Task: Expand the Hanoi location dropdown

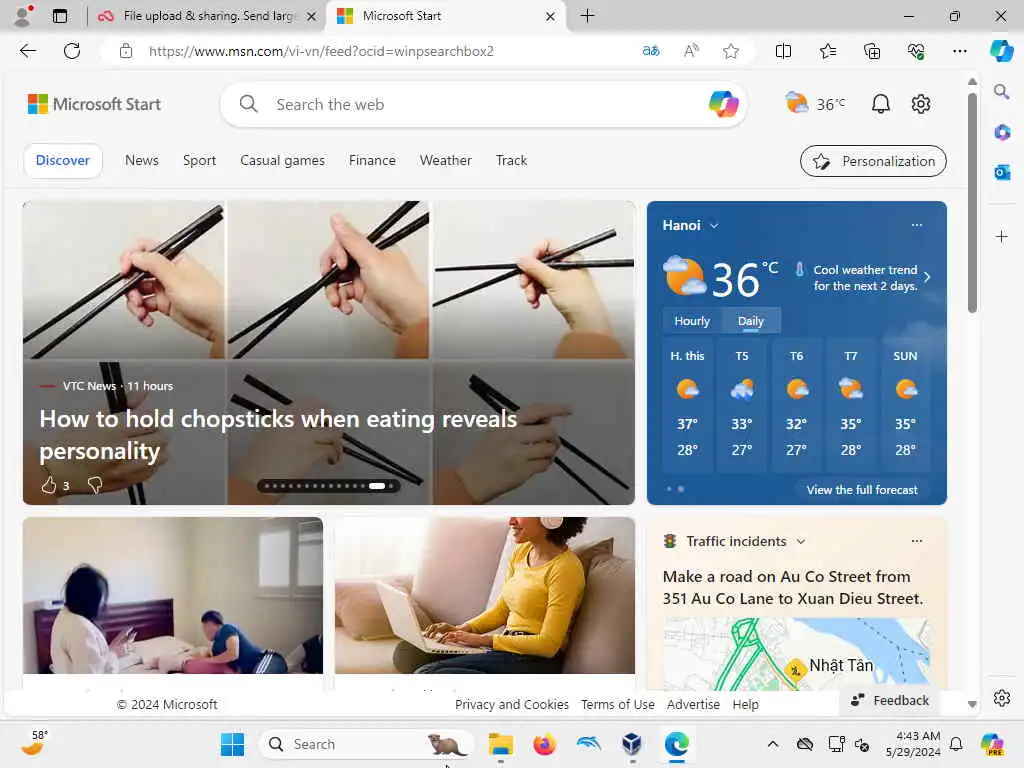Action: pyautogui.click(x=714, y=225)
